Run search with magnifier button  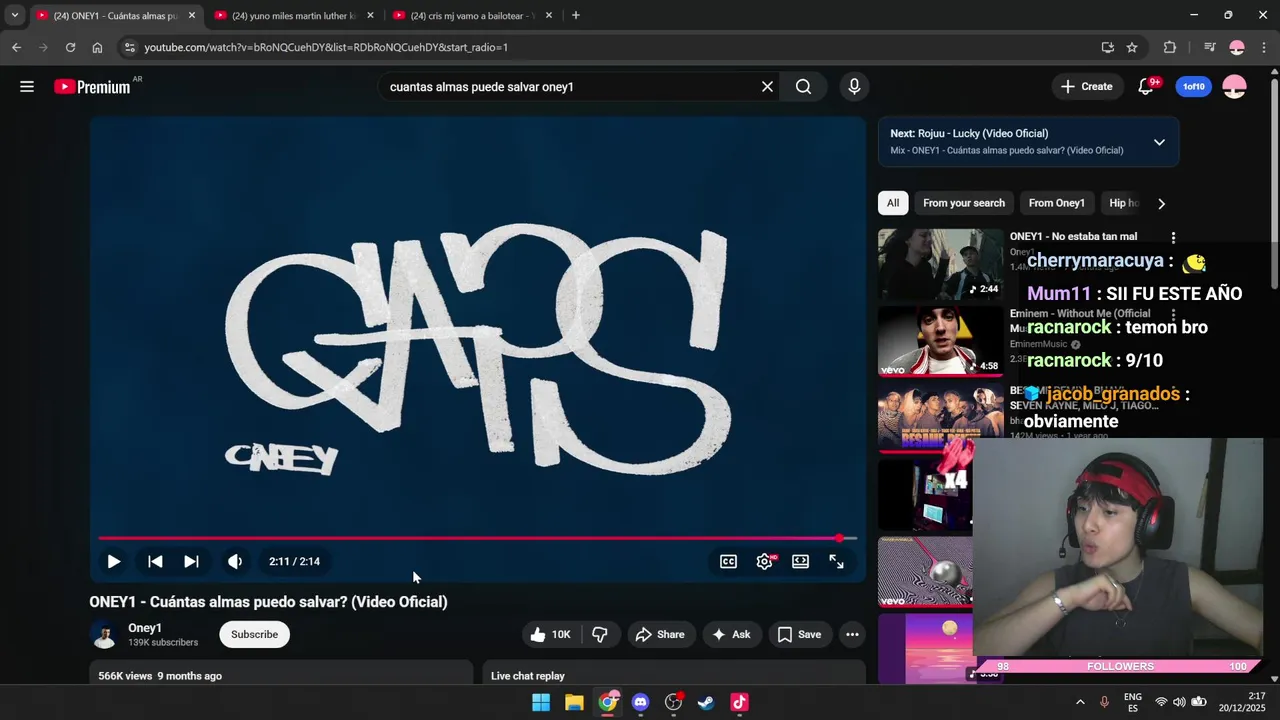[x=803, y=87]
